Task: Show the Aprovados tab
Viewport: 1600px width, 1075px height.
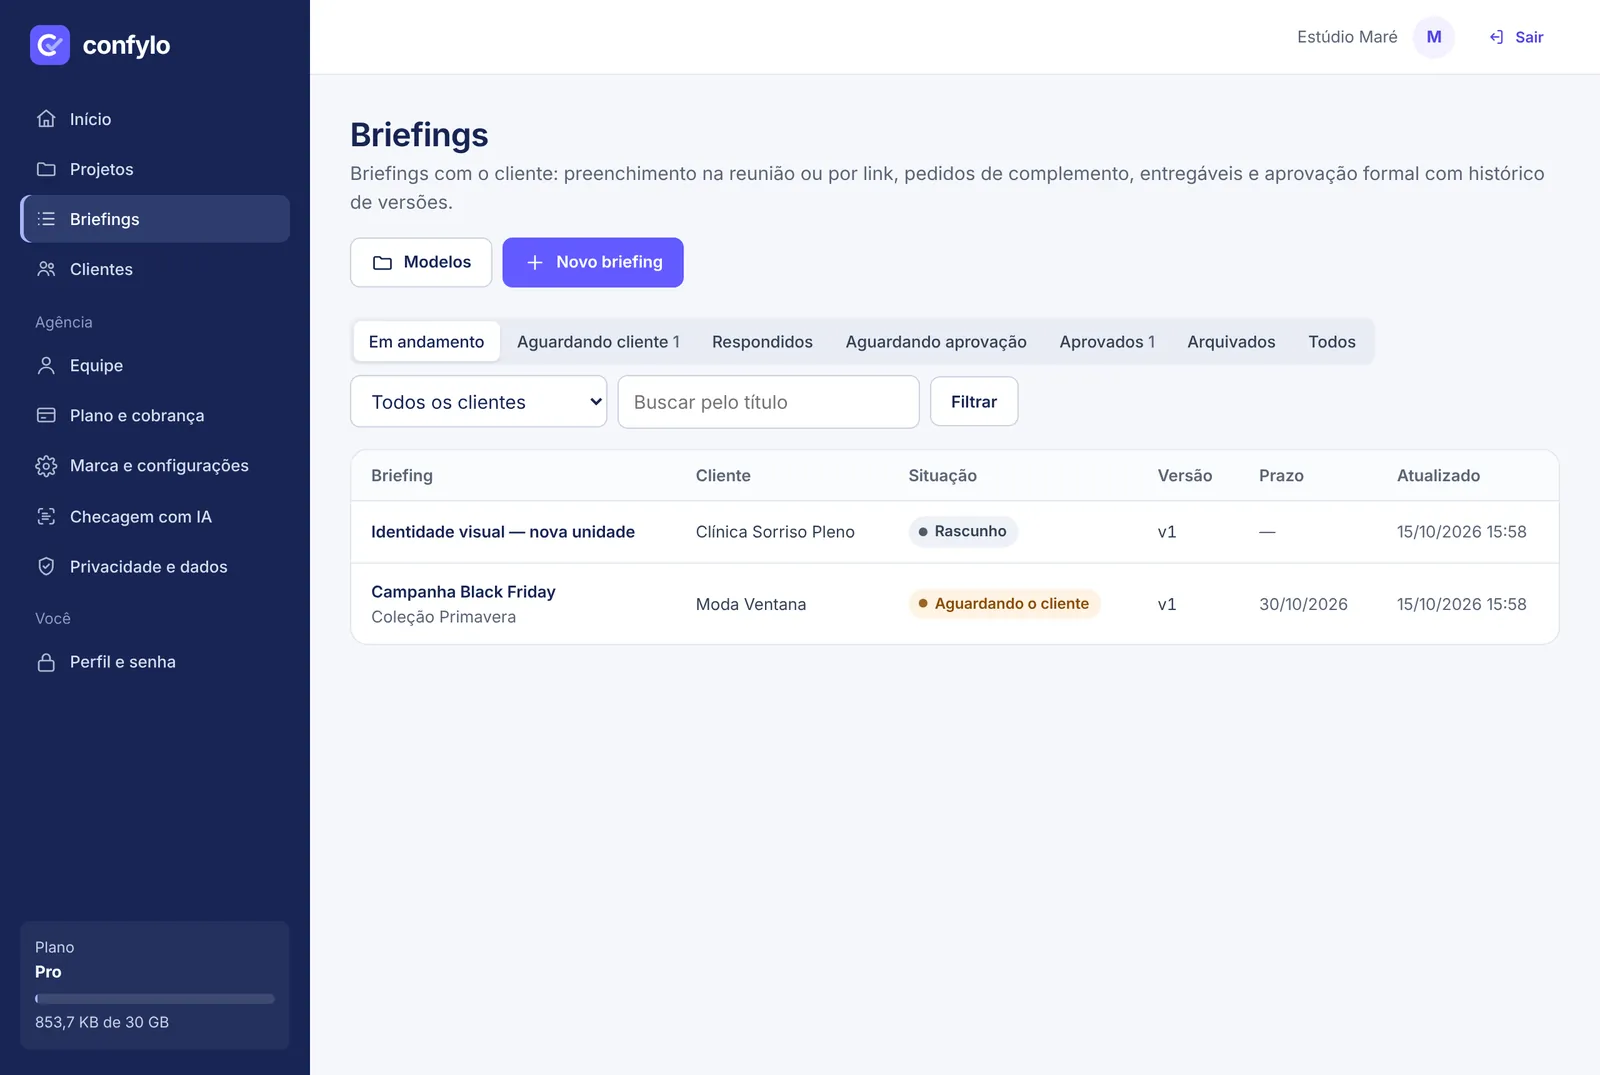Action: [1107, 342]
